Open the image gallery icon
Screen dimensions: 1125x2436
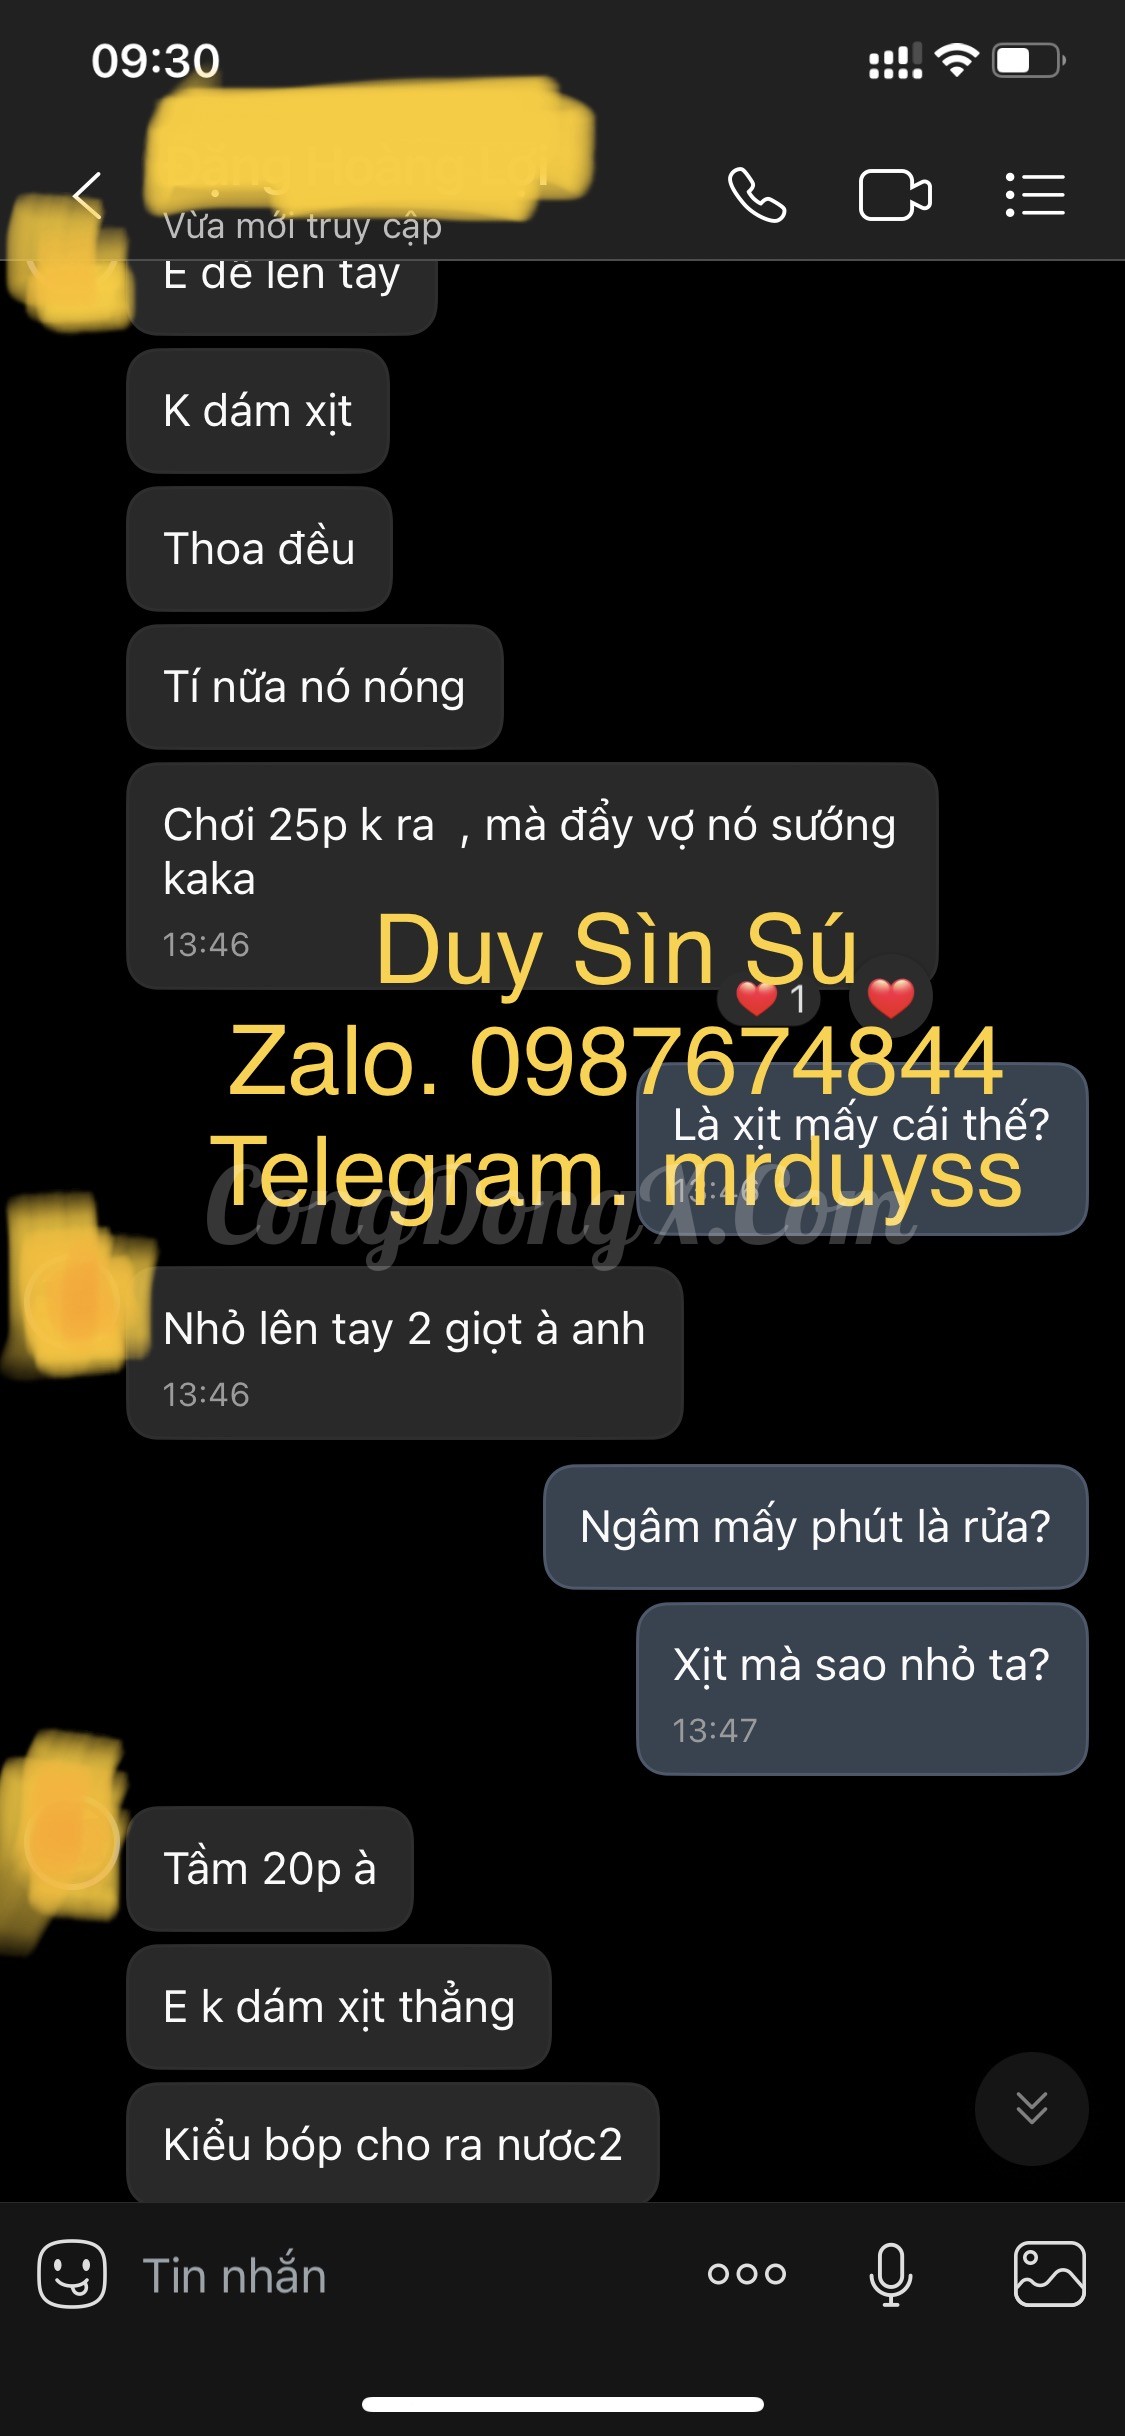(1050, 2274)
